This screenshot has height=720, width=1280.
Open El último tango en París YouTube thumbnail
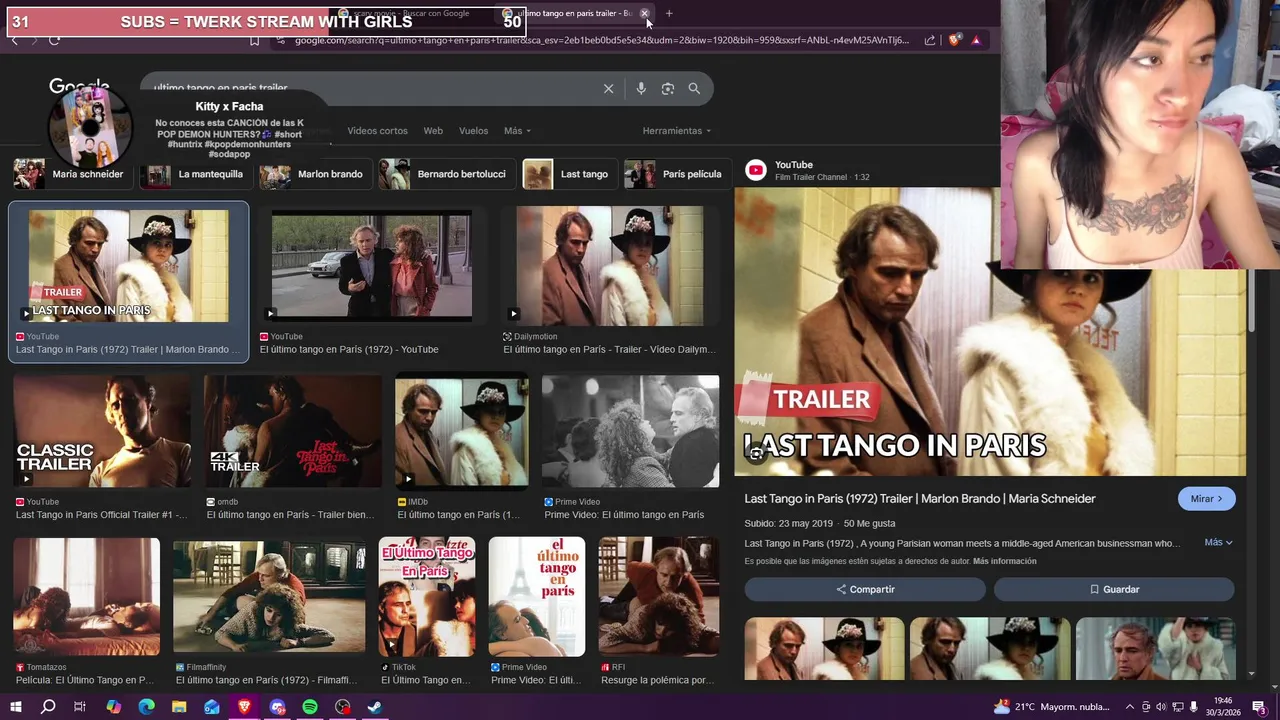(371, 266)
